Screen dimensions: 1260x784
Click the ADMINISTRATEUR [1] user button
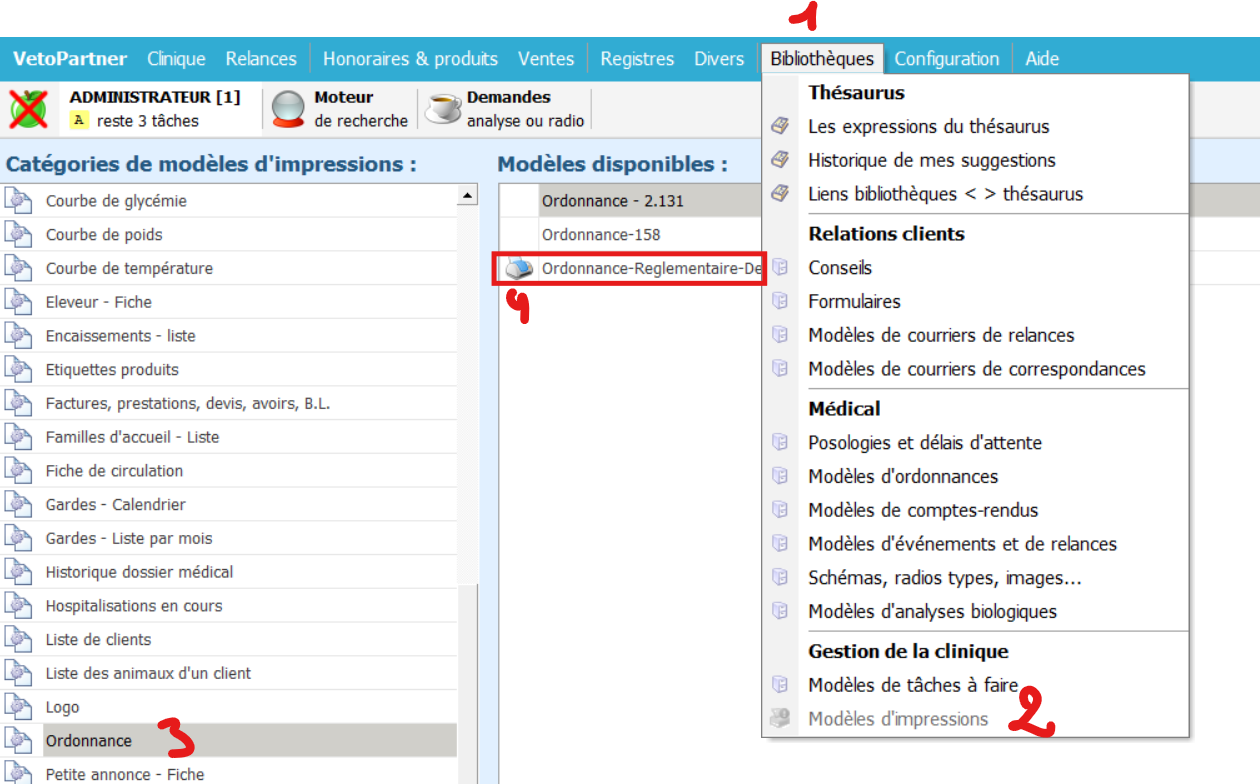[x=155, y=98]
